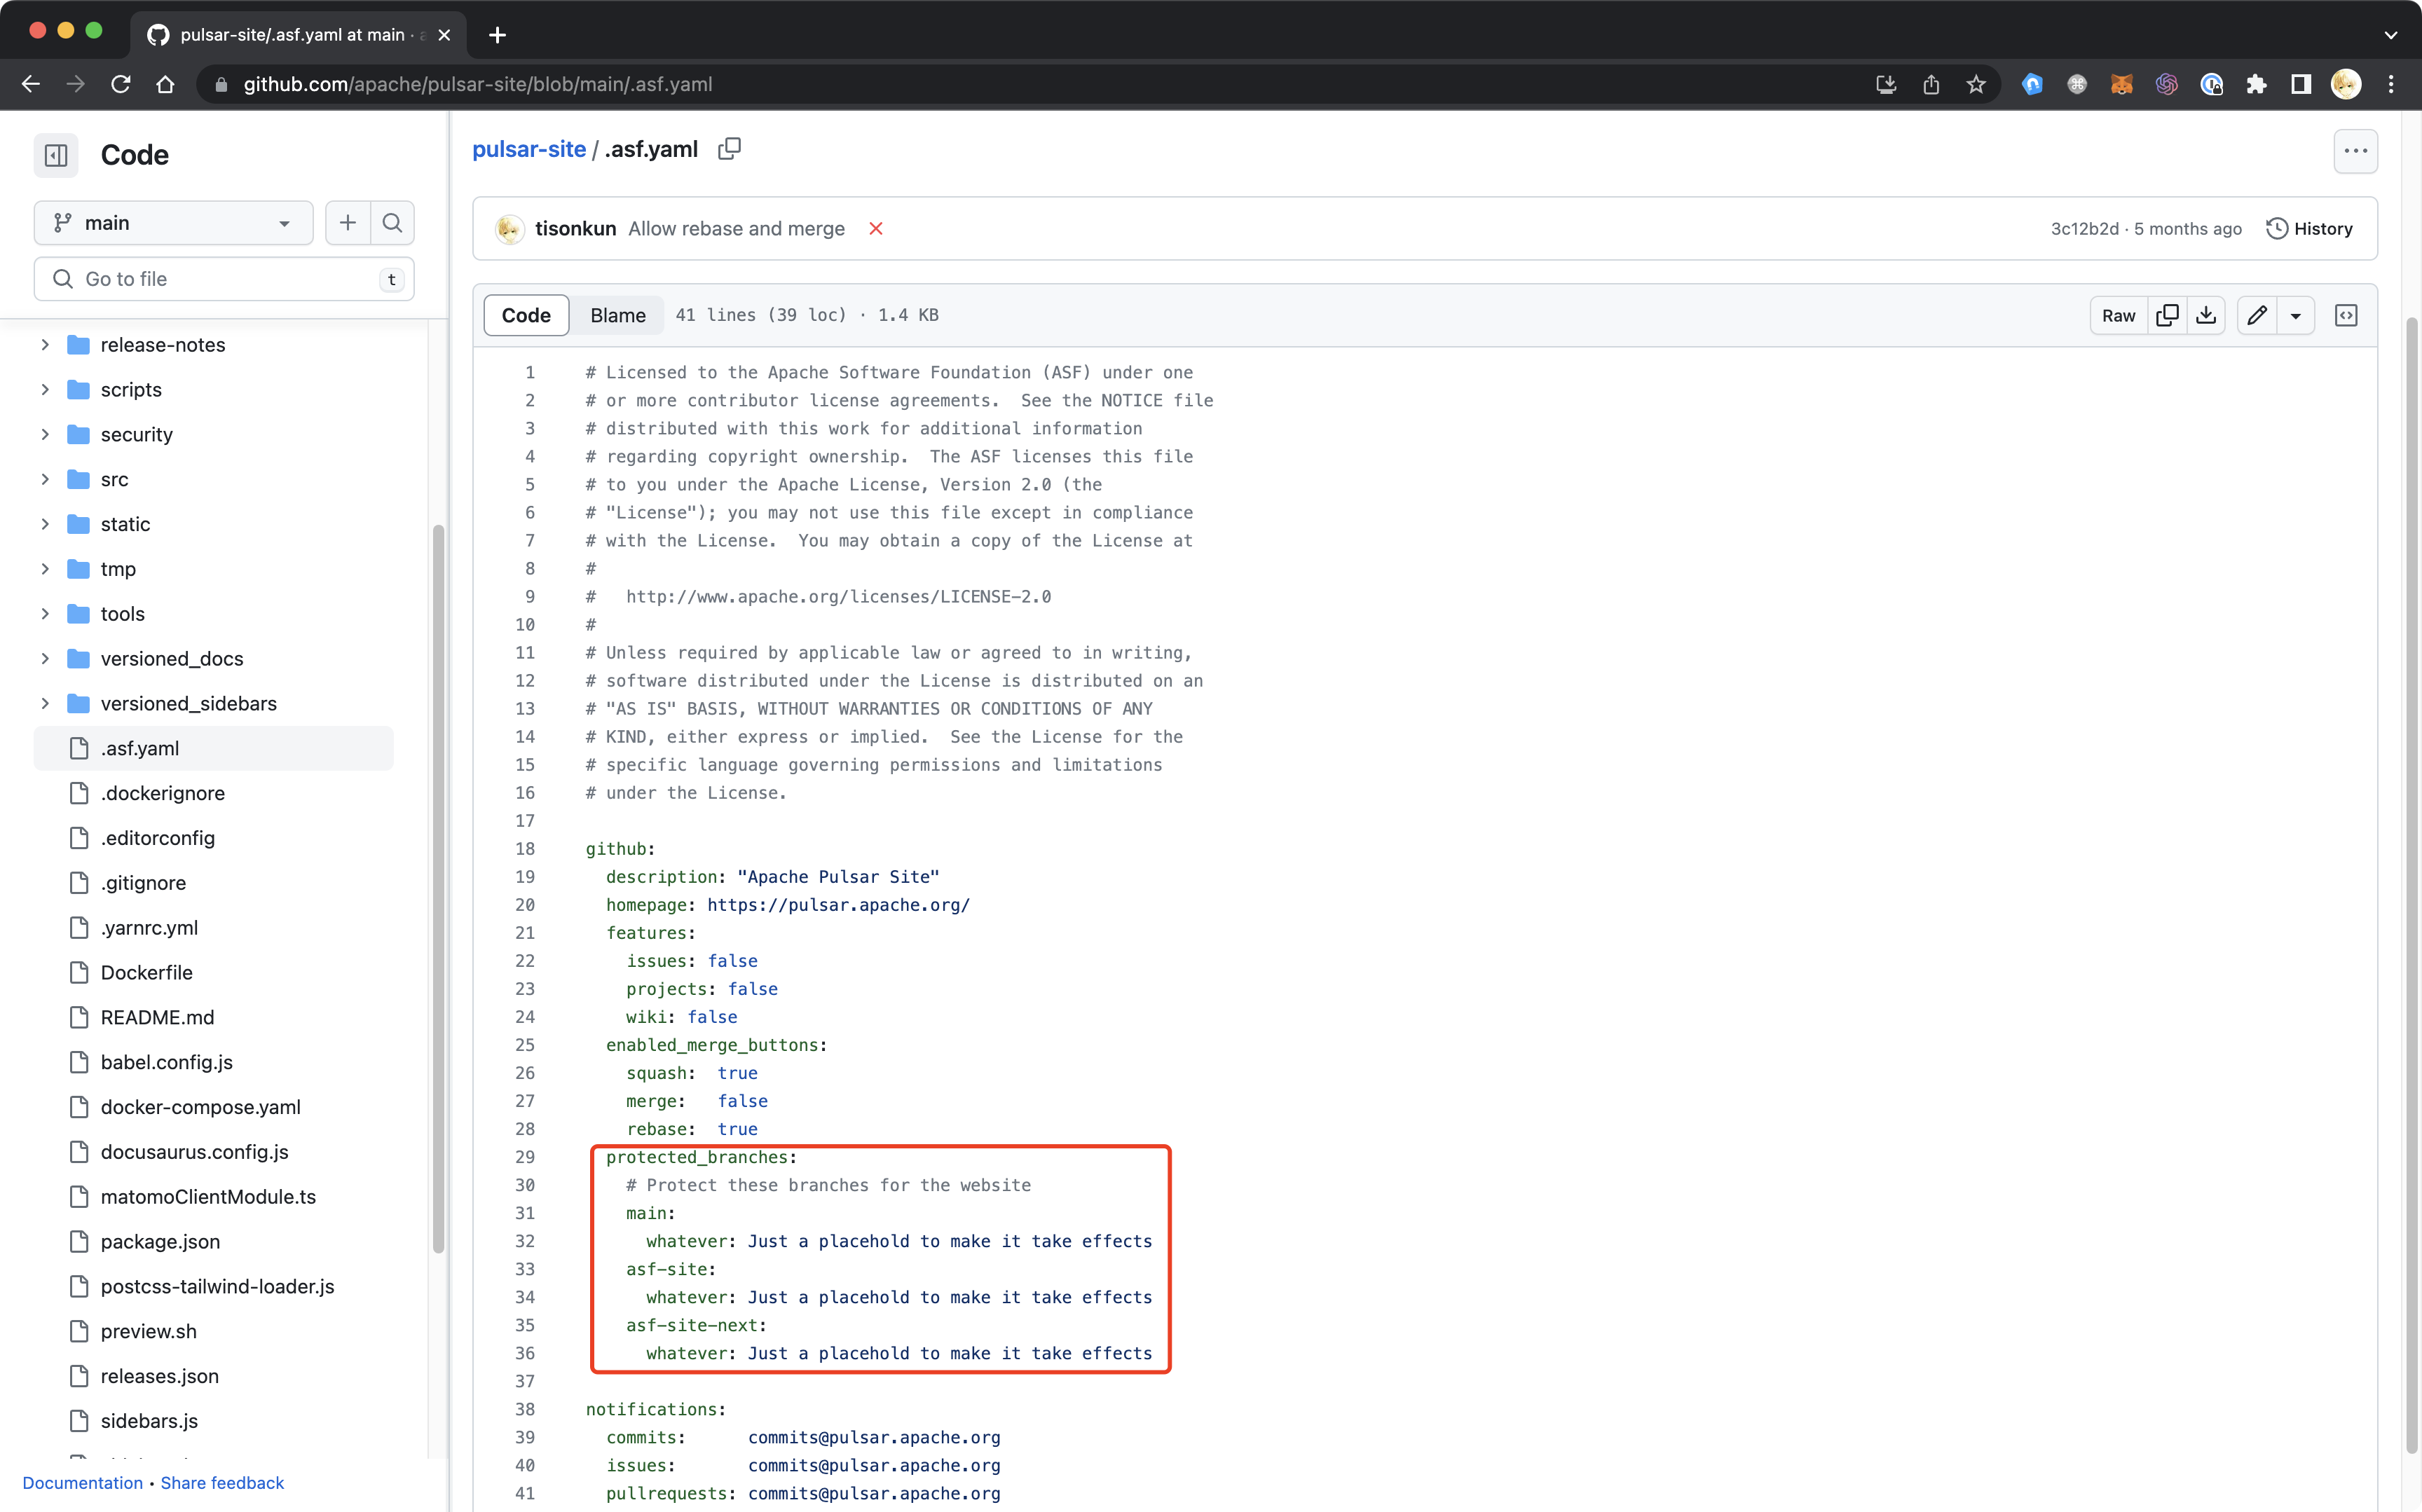This screenshot has height=1512, width=2422.
Task: Go to browser home page
Action: click(166, 84)
